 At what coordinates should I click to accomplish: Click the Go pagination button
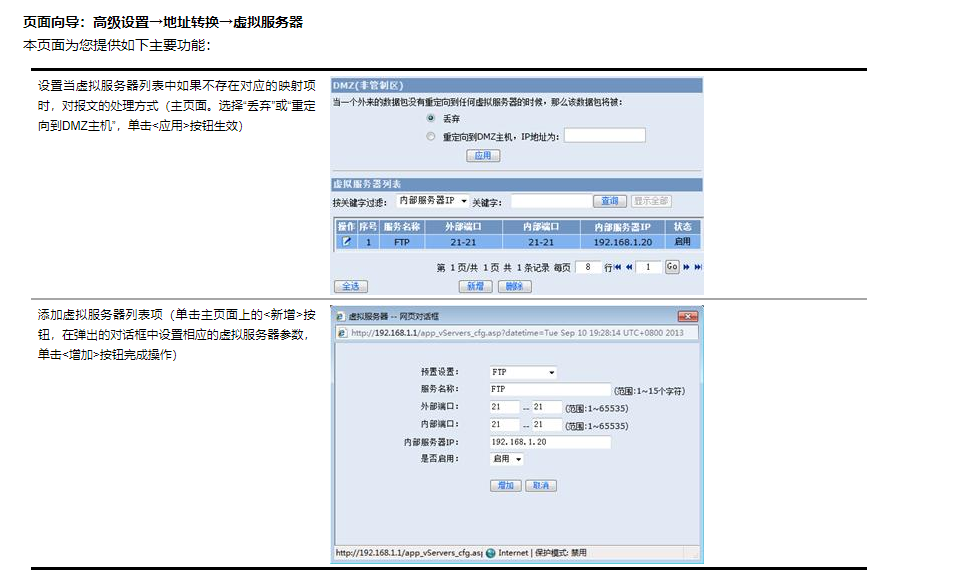672,267
